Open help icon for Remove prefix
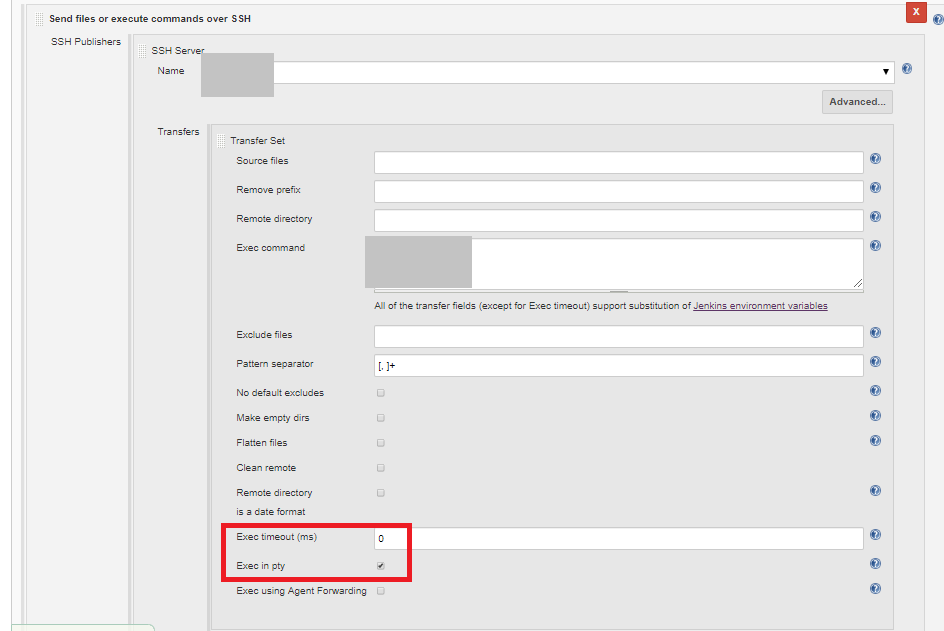Screen dimensions: 944x631 click(x=875, y=187)
